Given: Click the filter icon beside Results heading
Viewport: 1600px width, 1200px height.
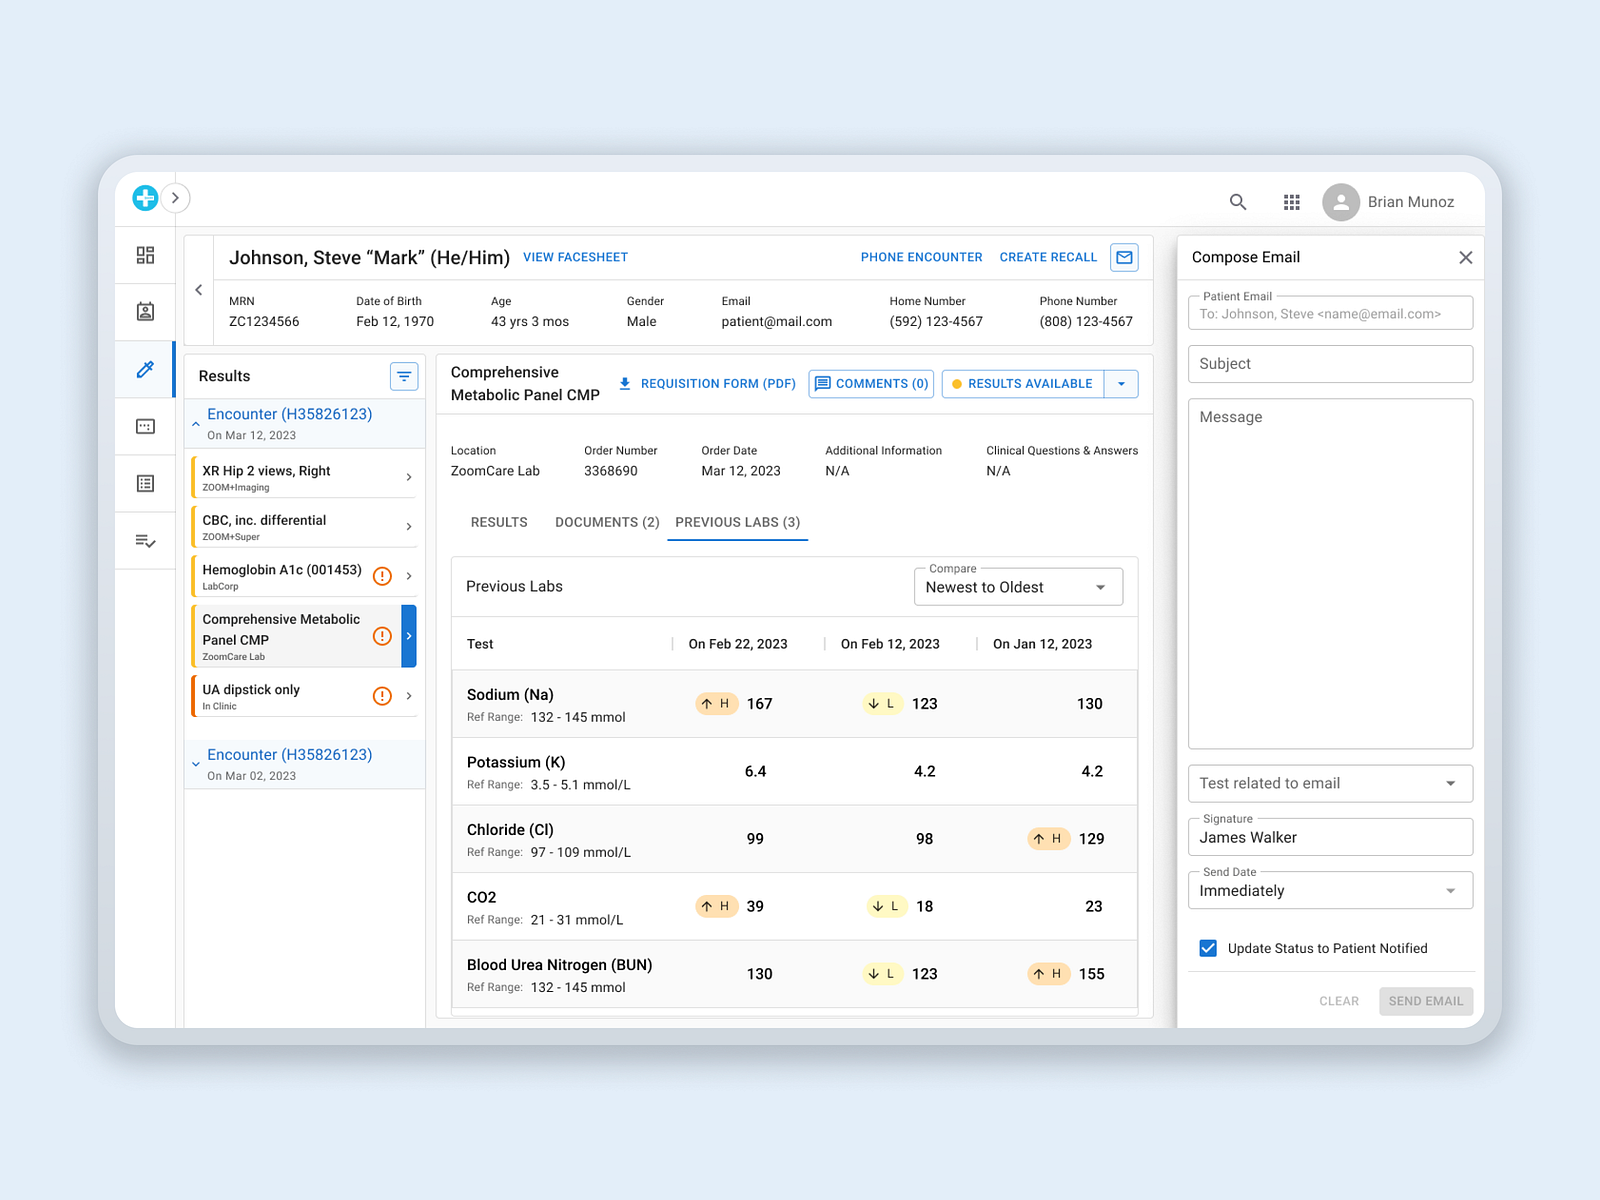Looking at the screenshot, I should [x=404, y=376].
